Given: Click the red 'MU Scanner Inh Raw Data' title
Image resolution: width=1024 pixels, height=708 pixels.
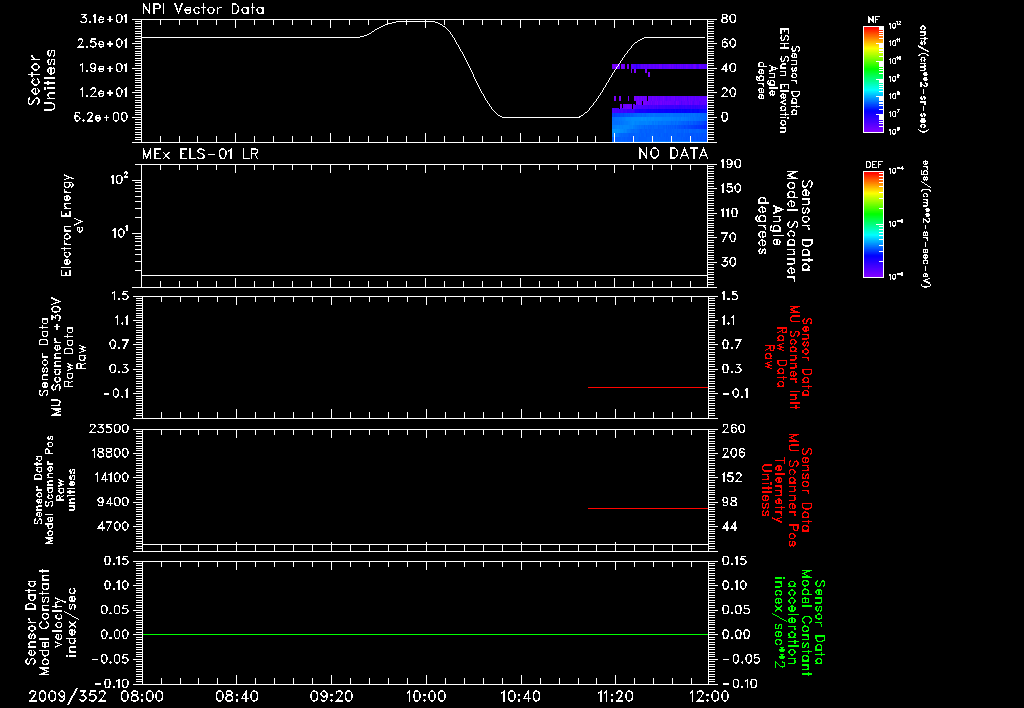Looking at the screenshot, I should tap(787, 357).
